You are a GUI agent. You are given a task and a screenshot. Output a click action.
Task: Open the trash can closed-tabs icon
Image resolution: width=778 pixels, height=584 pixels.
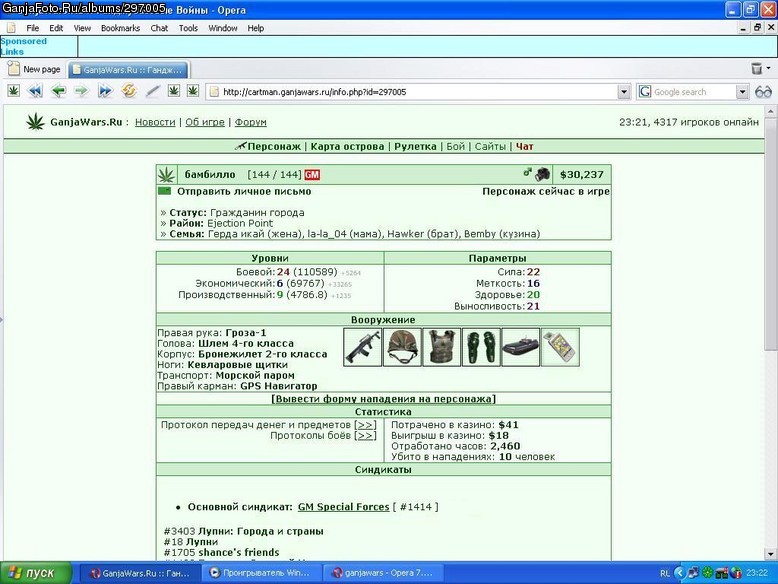tap(757, 68)
